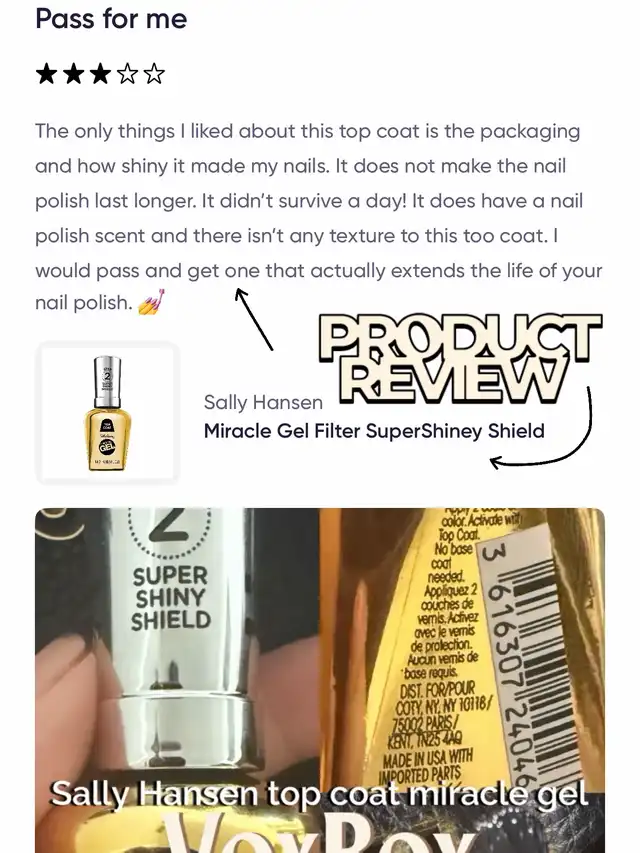This screenshot has width=640, height=853.
Task: Click the fourth empty rating star
Action: tap(127, 73)
